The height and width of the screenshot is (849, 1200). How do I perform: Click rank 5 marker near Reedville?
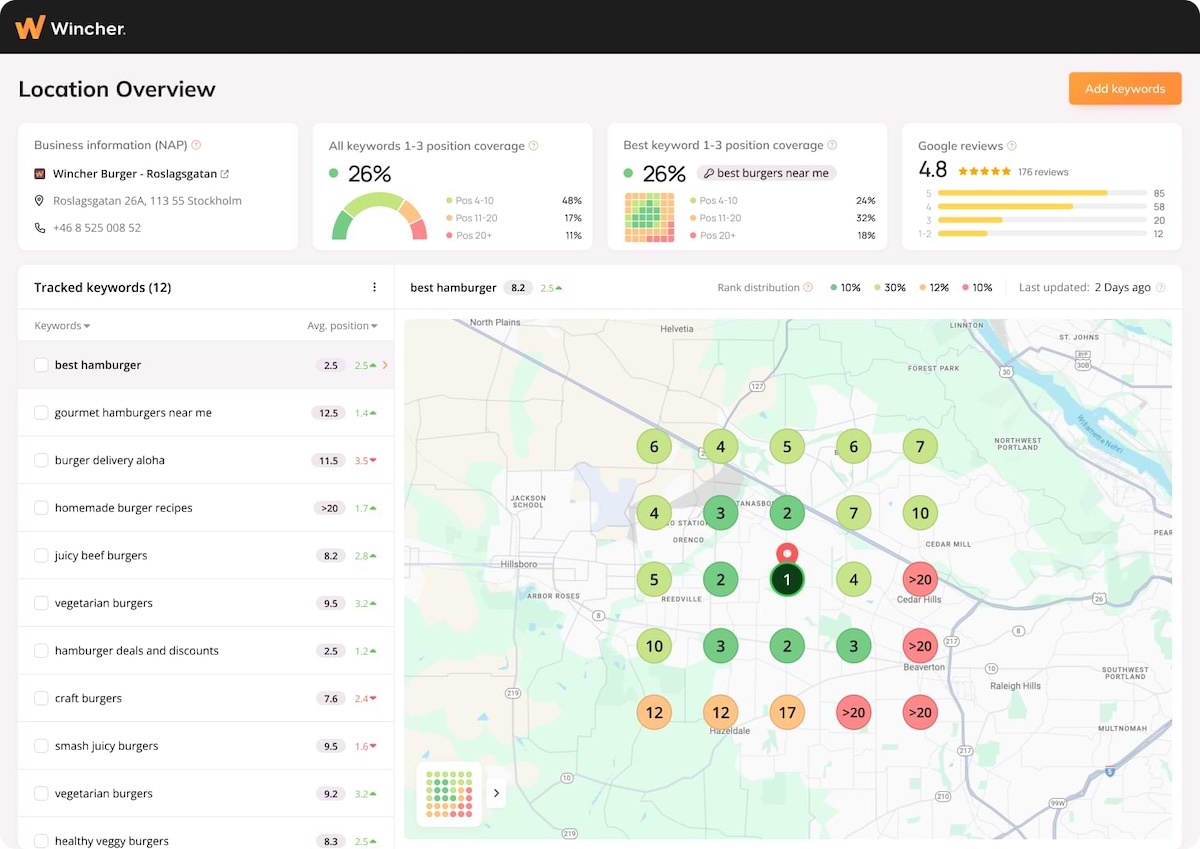click(654, 580)
